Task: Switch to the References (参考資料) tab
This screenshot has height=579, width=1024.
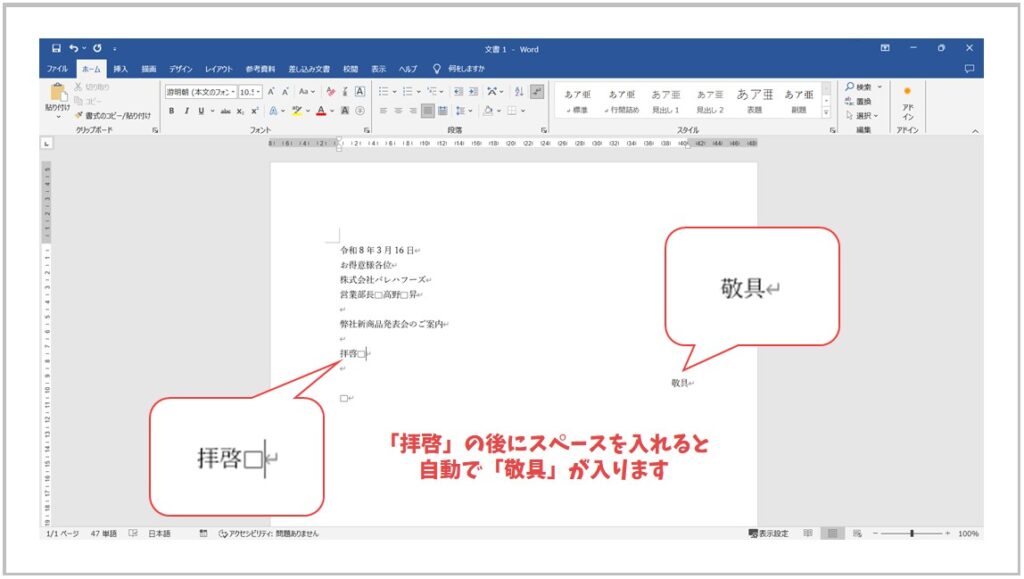Action: tap(261, 69)
